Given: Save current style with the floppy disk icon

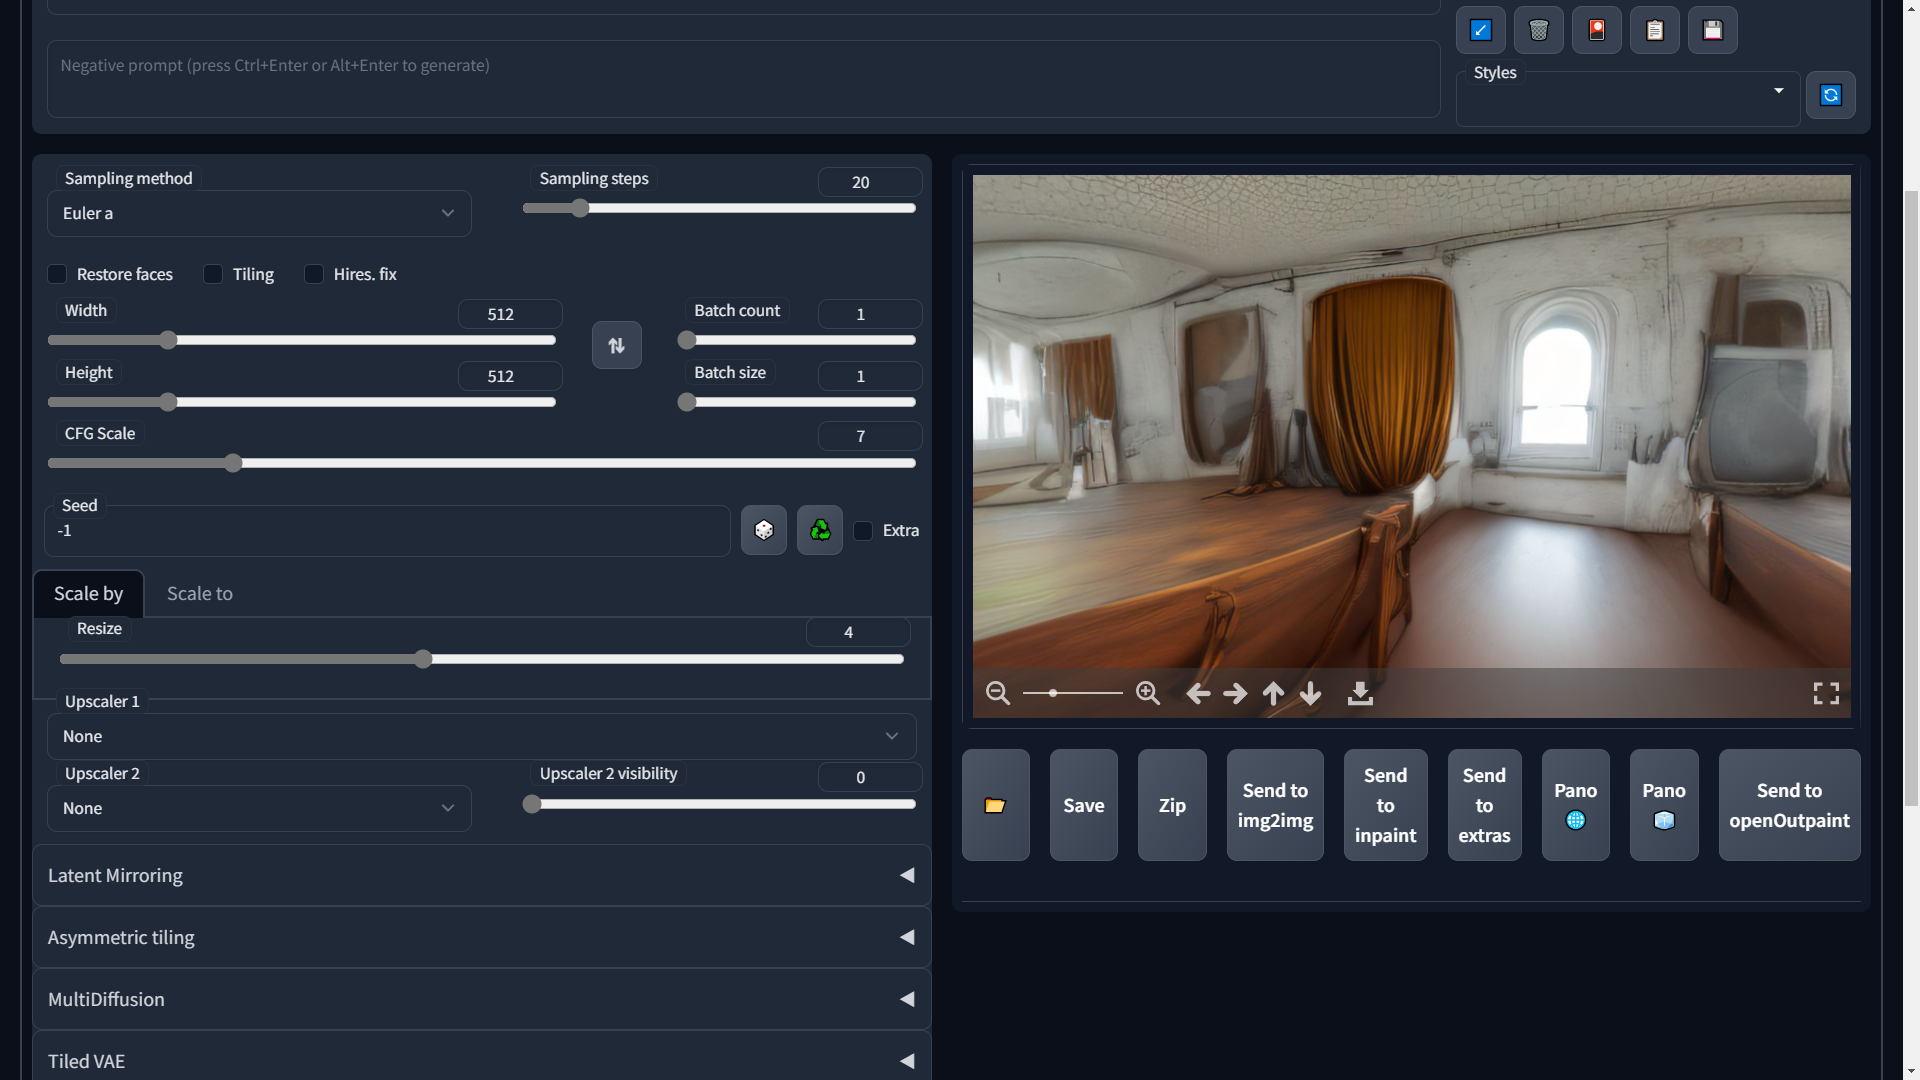Looking at the screenshot, I should tap(1713, 30).
